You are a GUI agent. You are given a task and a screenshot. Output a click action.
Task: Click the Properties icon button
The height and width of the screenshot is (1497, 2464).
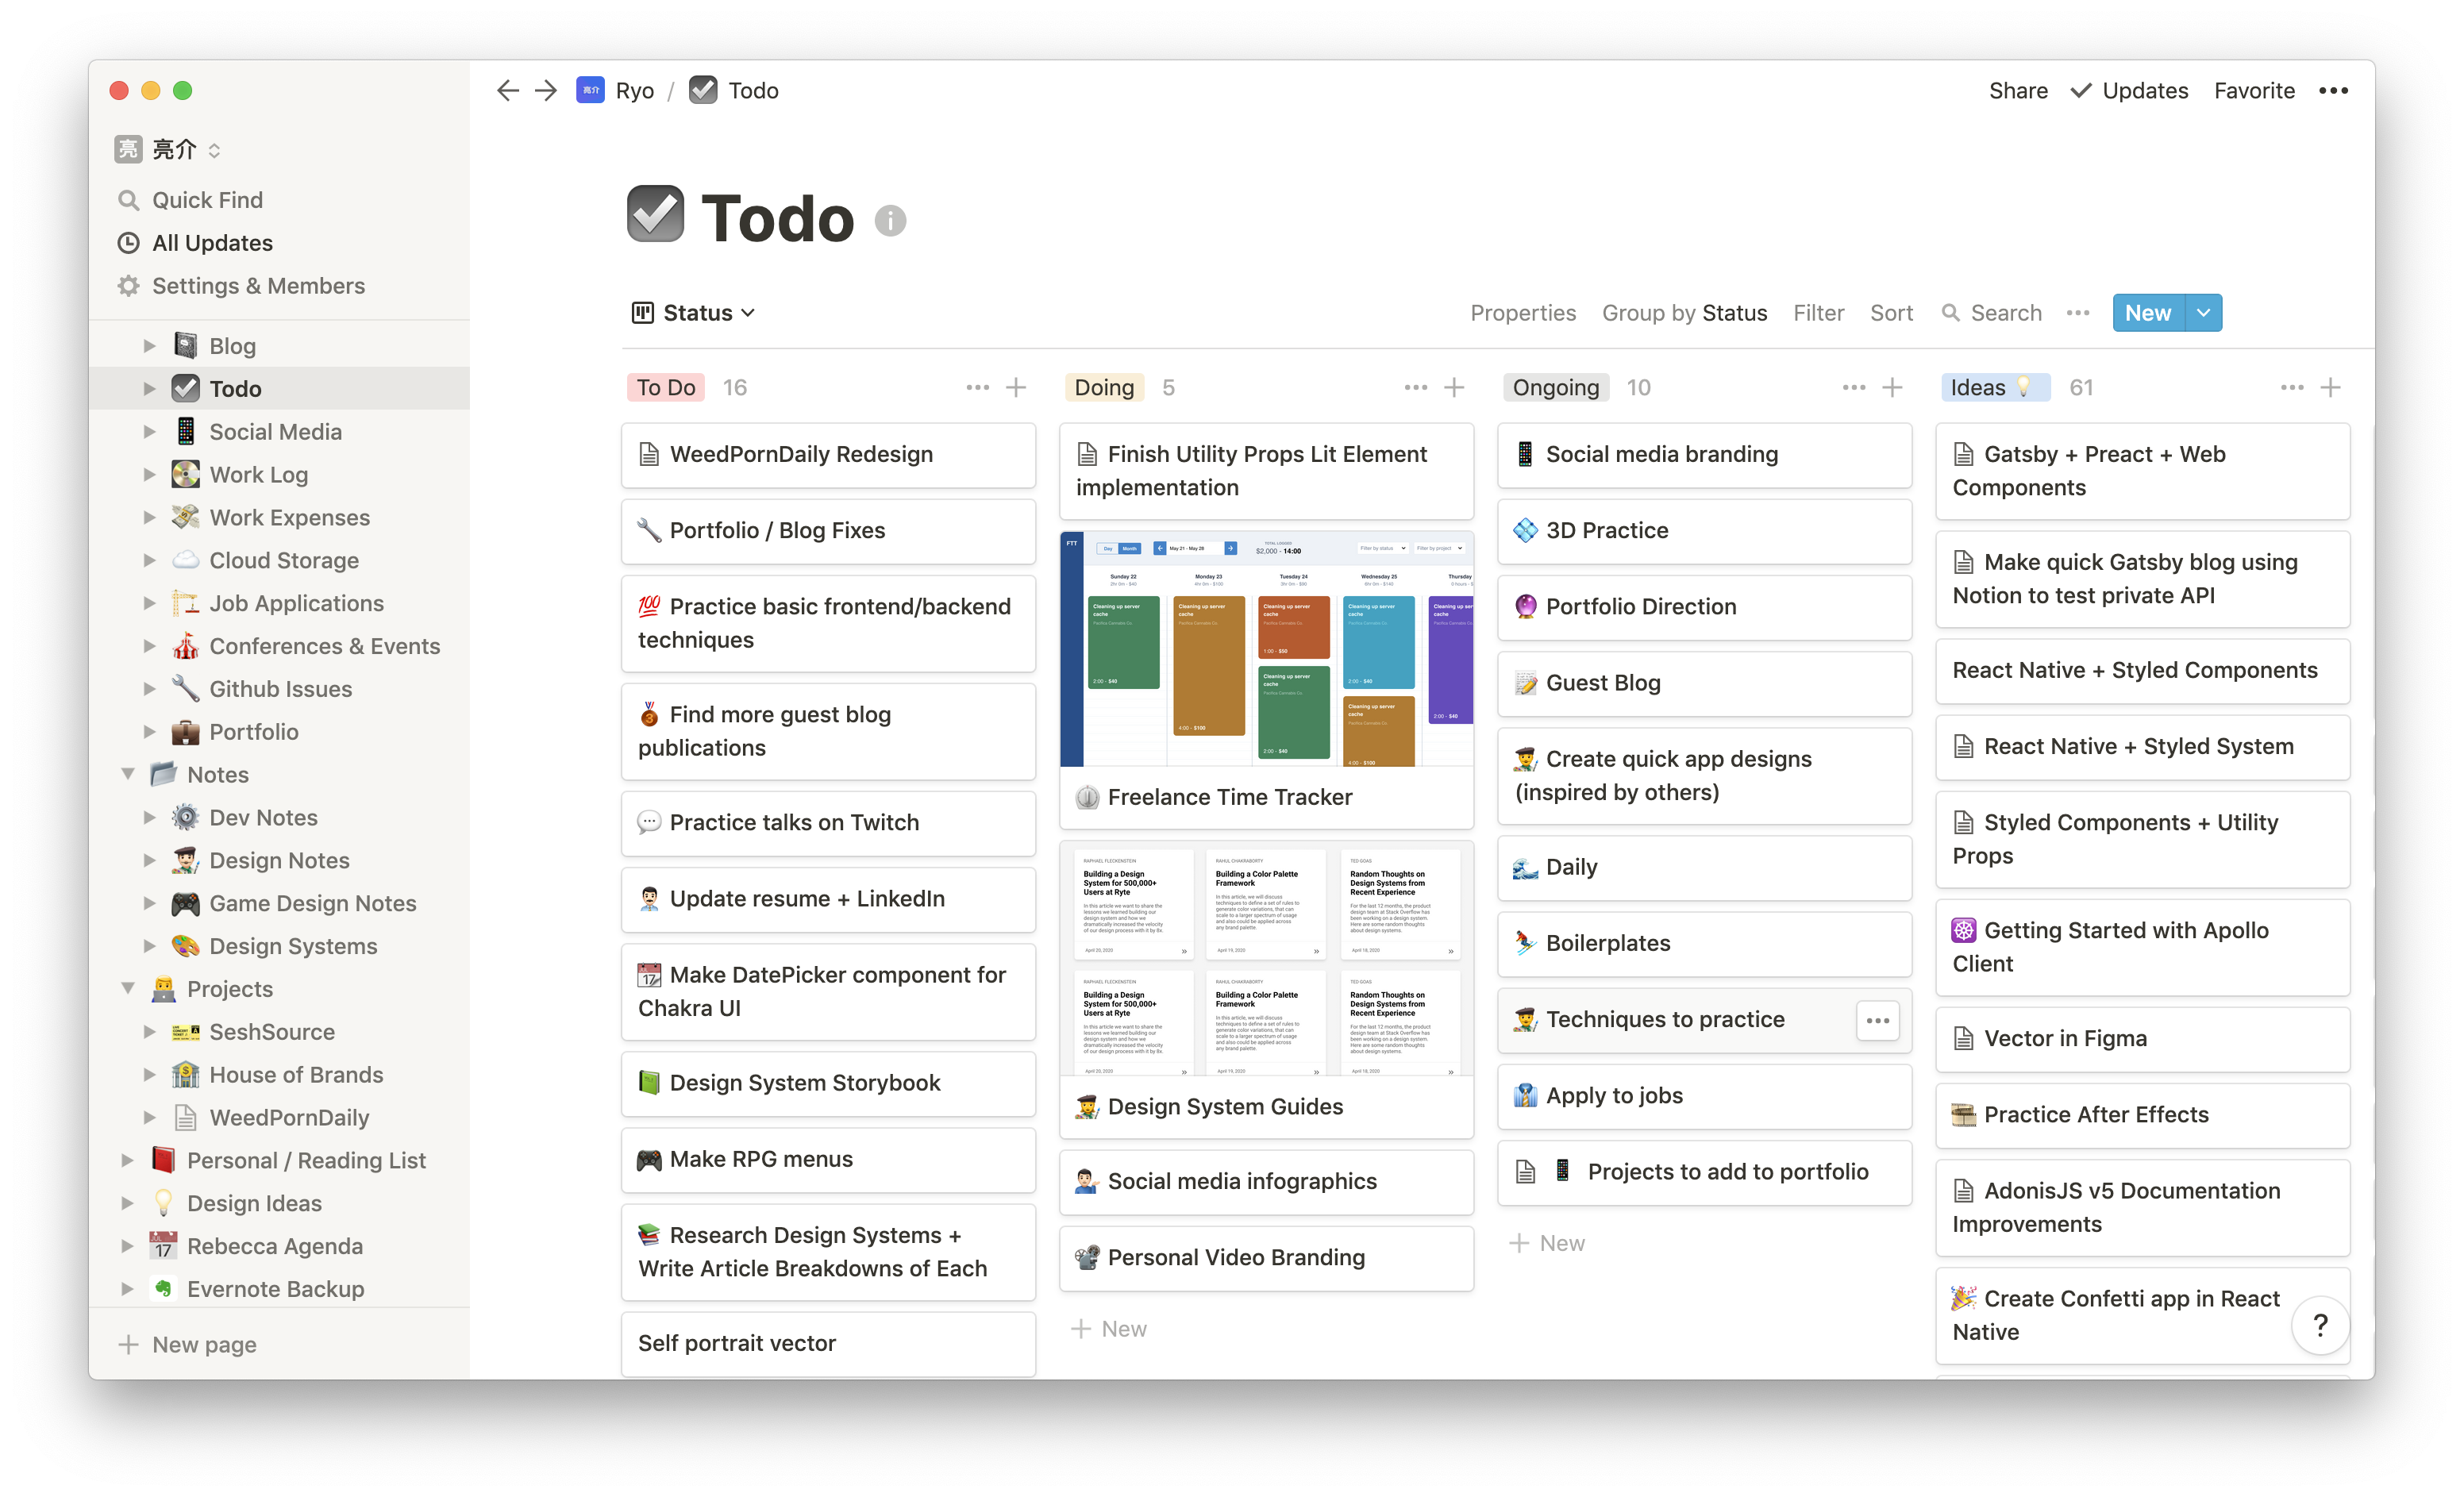pos(1524,313)
